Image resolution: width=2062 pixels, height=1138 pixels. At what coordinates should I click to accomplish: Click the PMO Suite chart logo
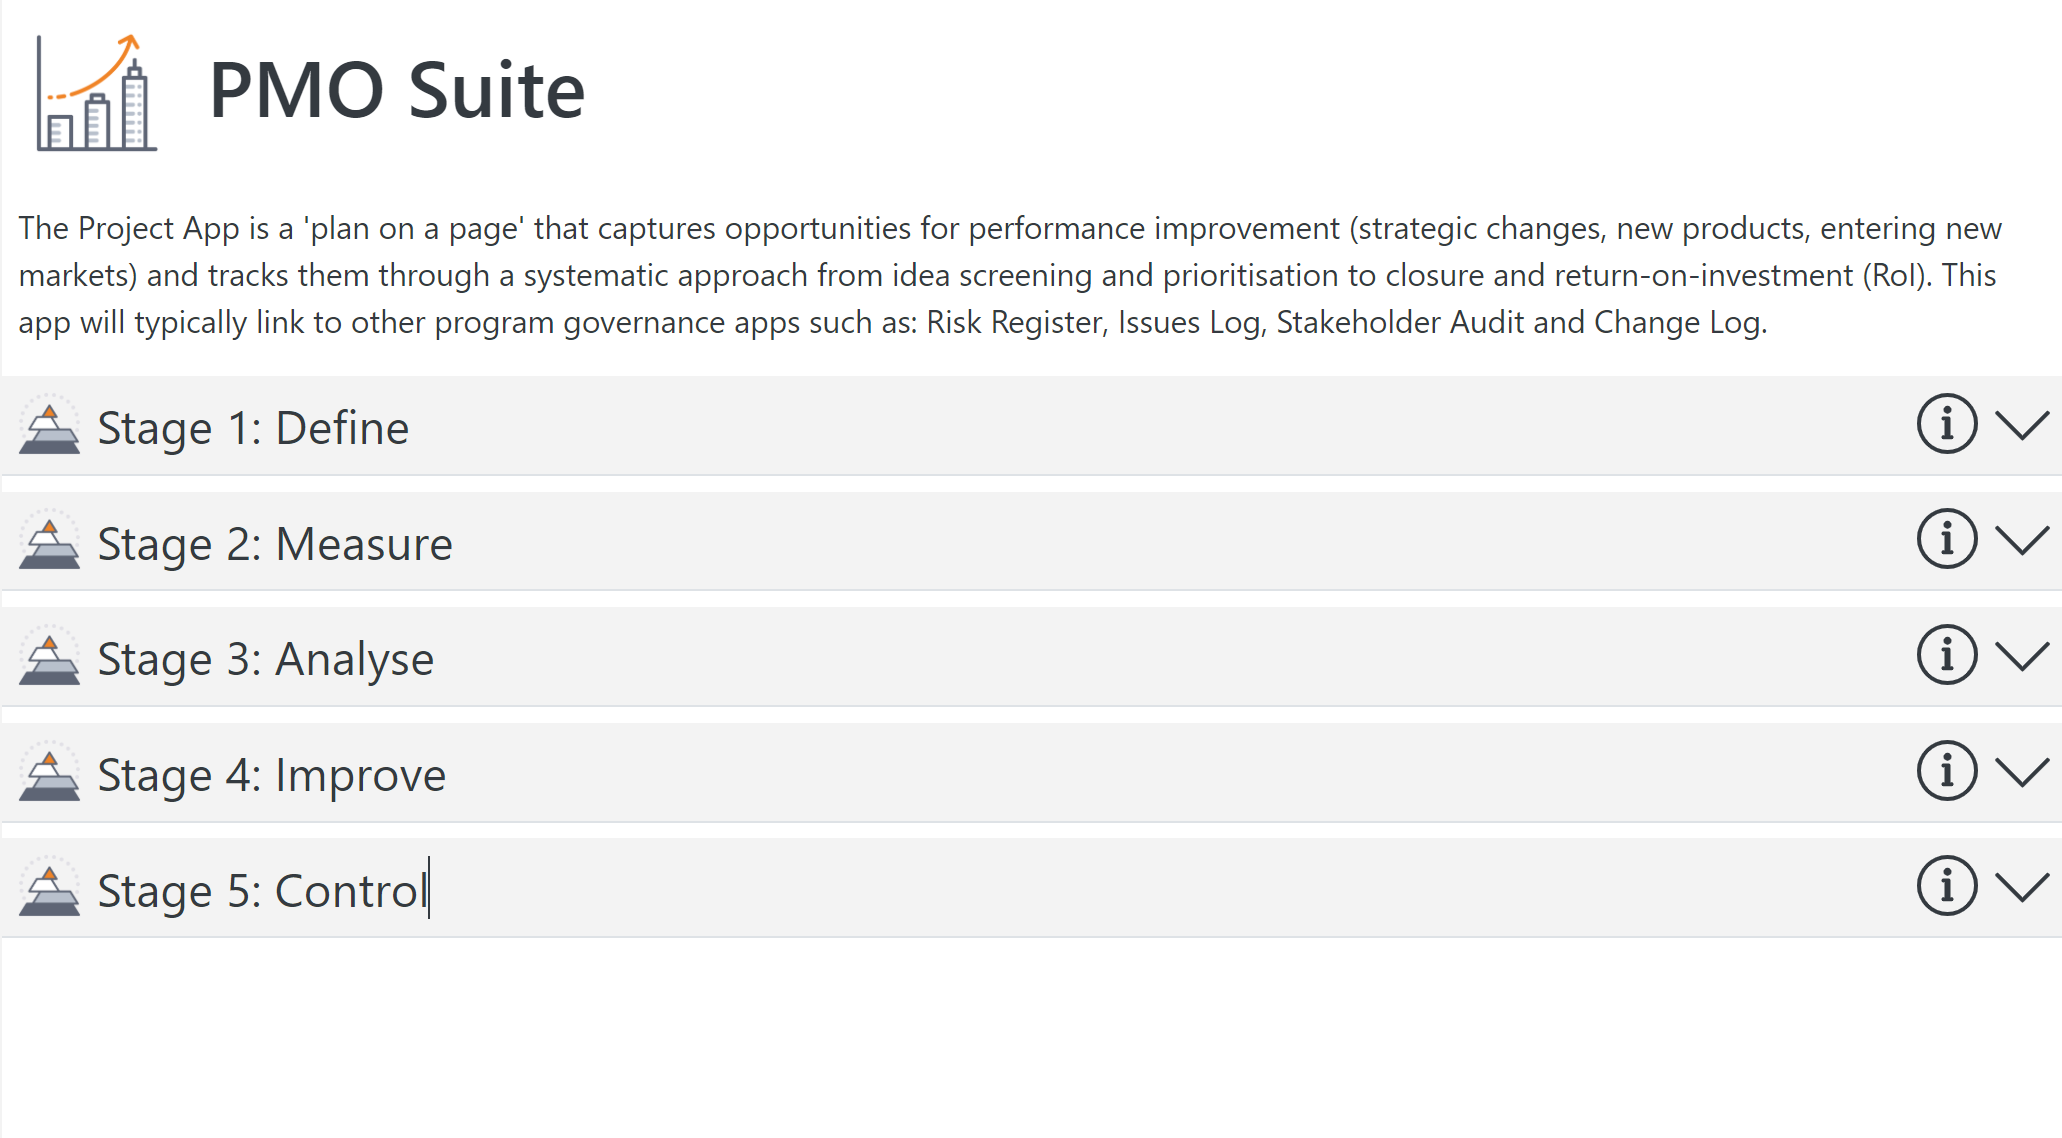96,93
